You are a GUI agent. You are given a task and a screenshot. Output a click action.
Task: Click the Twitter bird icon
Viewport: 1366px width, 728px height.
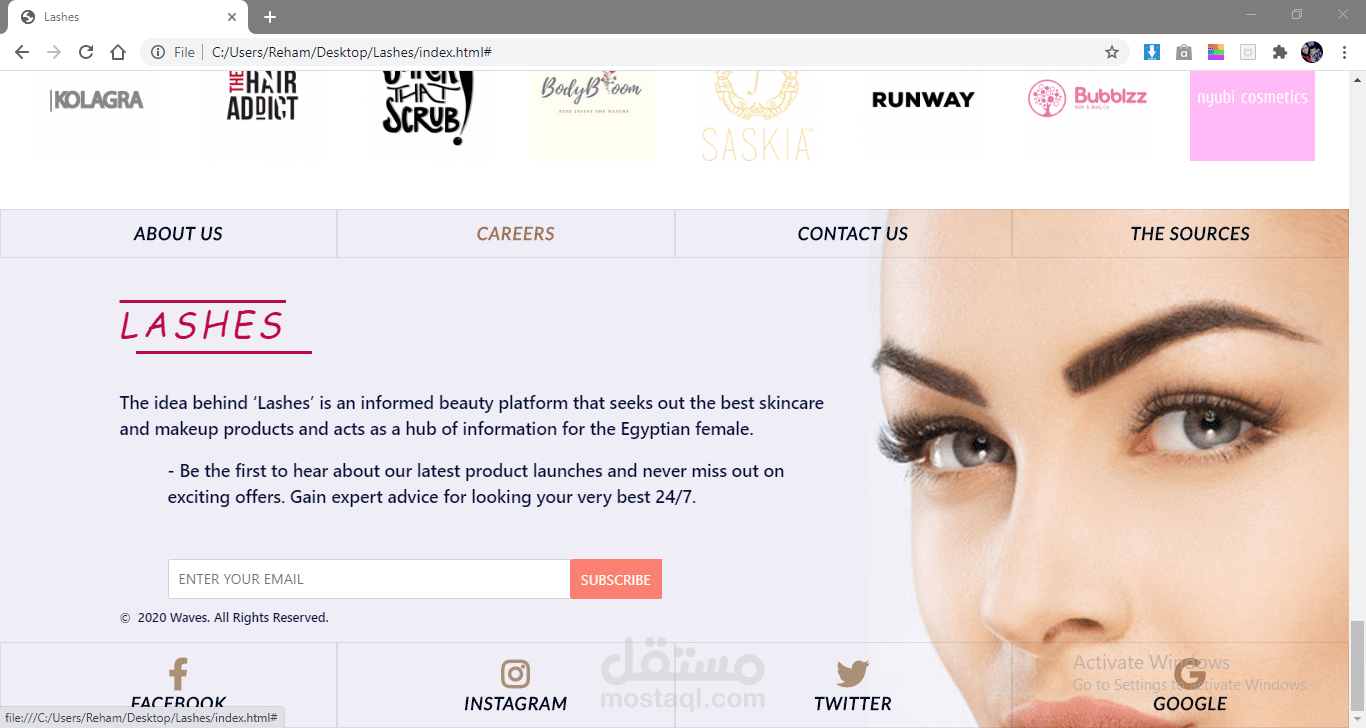pyautogui.click(x=852, y=674)
